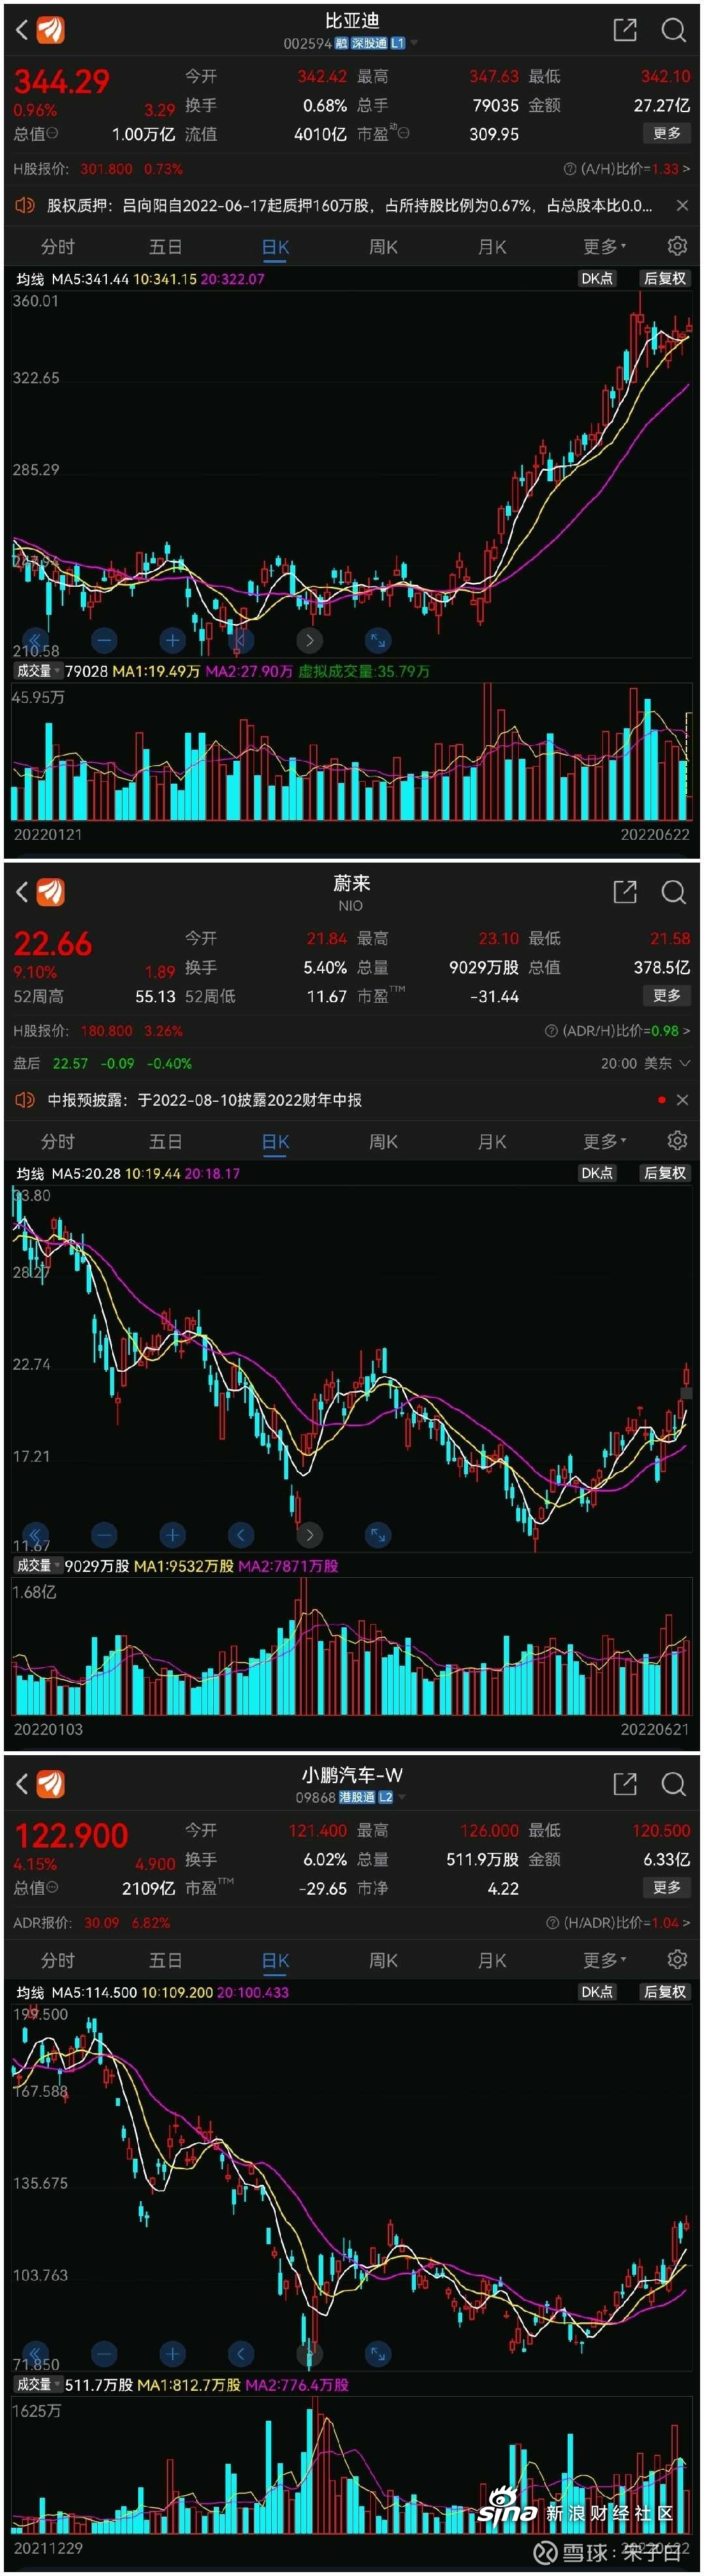Dismiss the 股权质押 notice in 比亚迪 panel
704x2576 pixels.
tap(682, 206)
